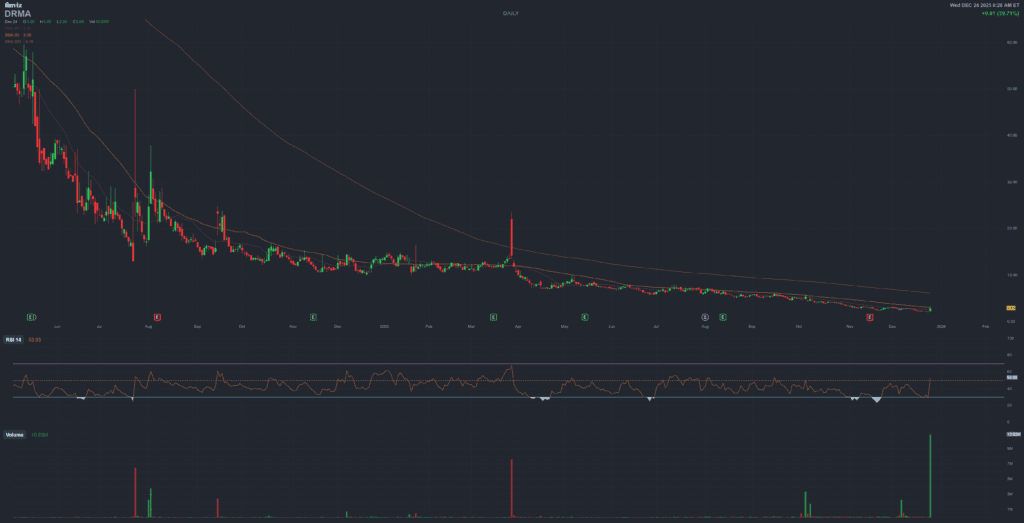Click the Volume indicator label
This screenshot has height=523, width=1024.
pos(15,435)
